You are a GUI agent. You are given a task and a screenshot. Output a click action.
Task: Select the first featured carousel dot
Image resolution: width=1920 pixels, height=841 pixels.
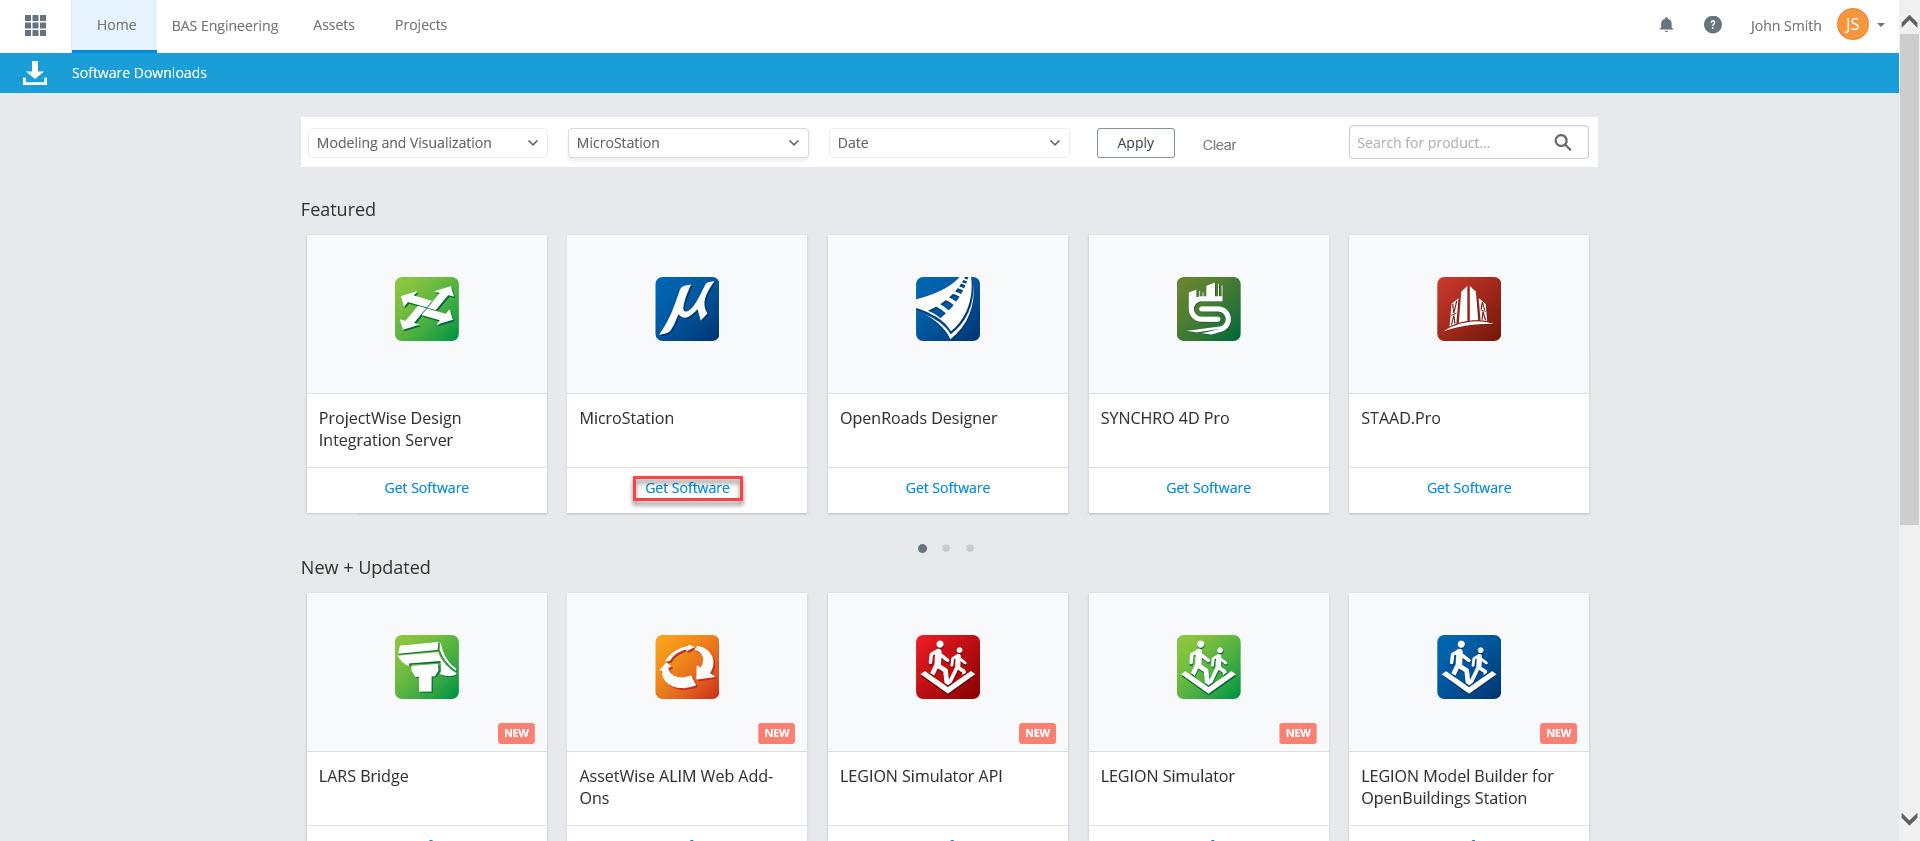click(922, 548)
